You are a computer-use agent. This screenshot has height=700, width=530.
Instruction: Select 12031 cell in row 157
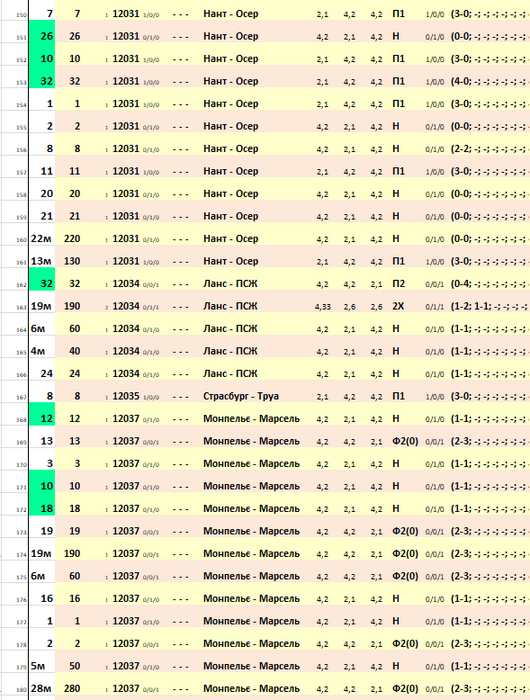click(126, 171)
